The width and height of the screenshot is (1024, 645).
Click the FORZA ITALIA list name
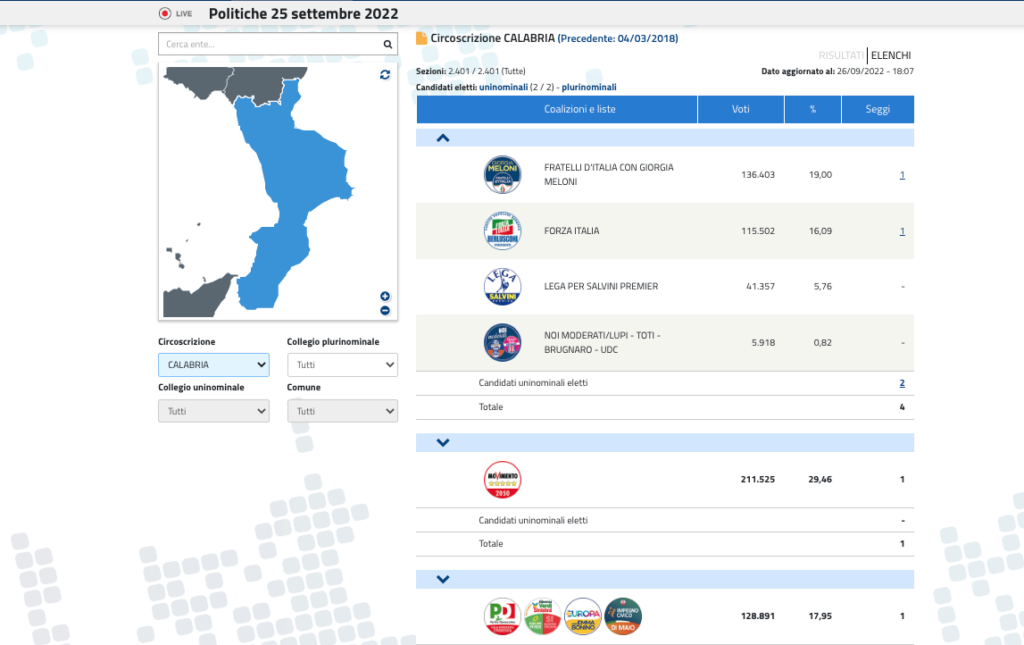571,231
